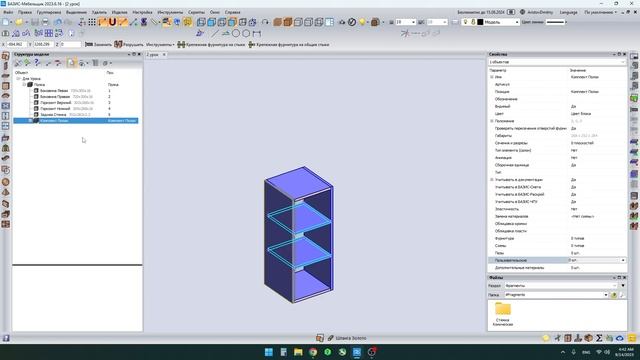Collapse the Для Урока tree node
The height and width of the screenshot is (360, 640).
[18, 78]
